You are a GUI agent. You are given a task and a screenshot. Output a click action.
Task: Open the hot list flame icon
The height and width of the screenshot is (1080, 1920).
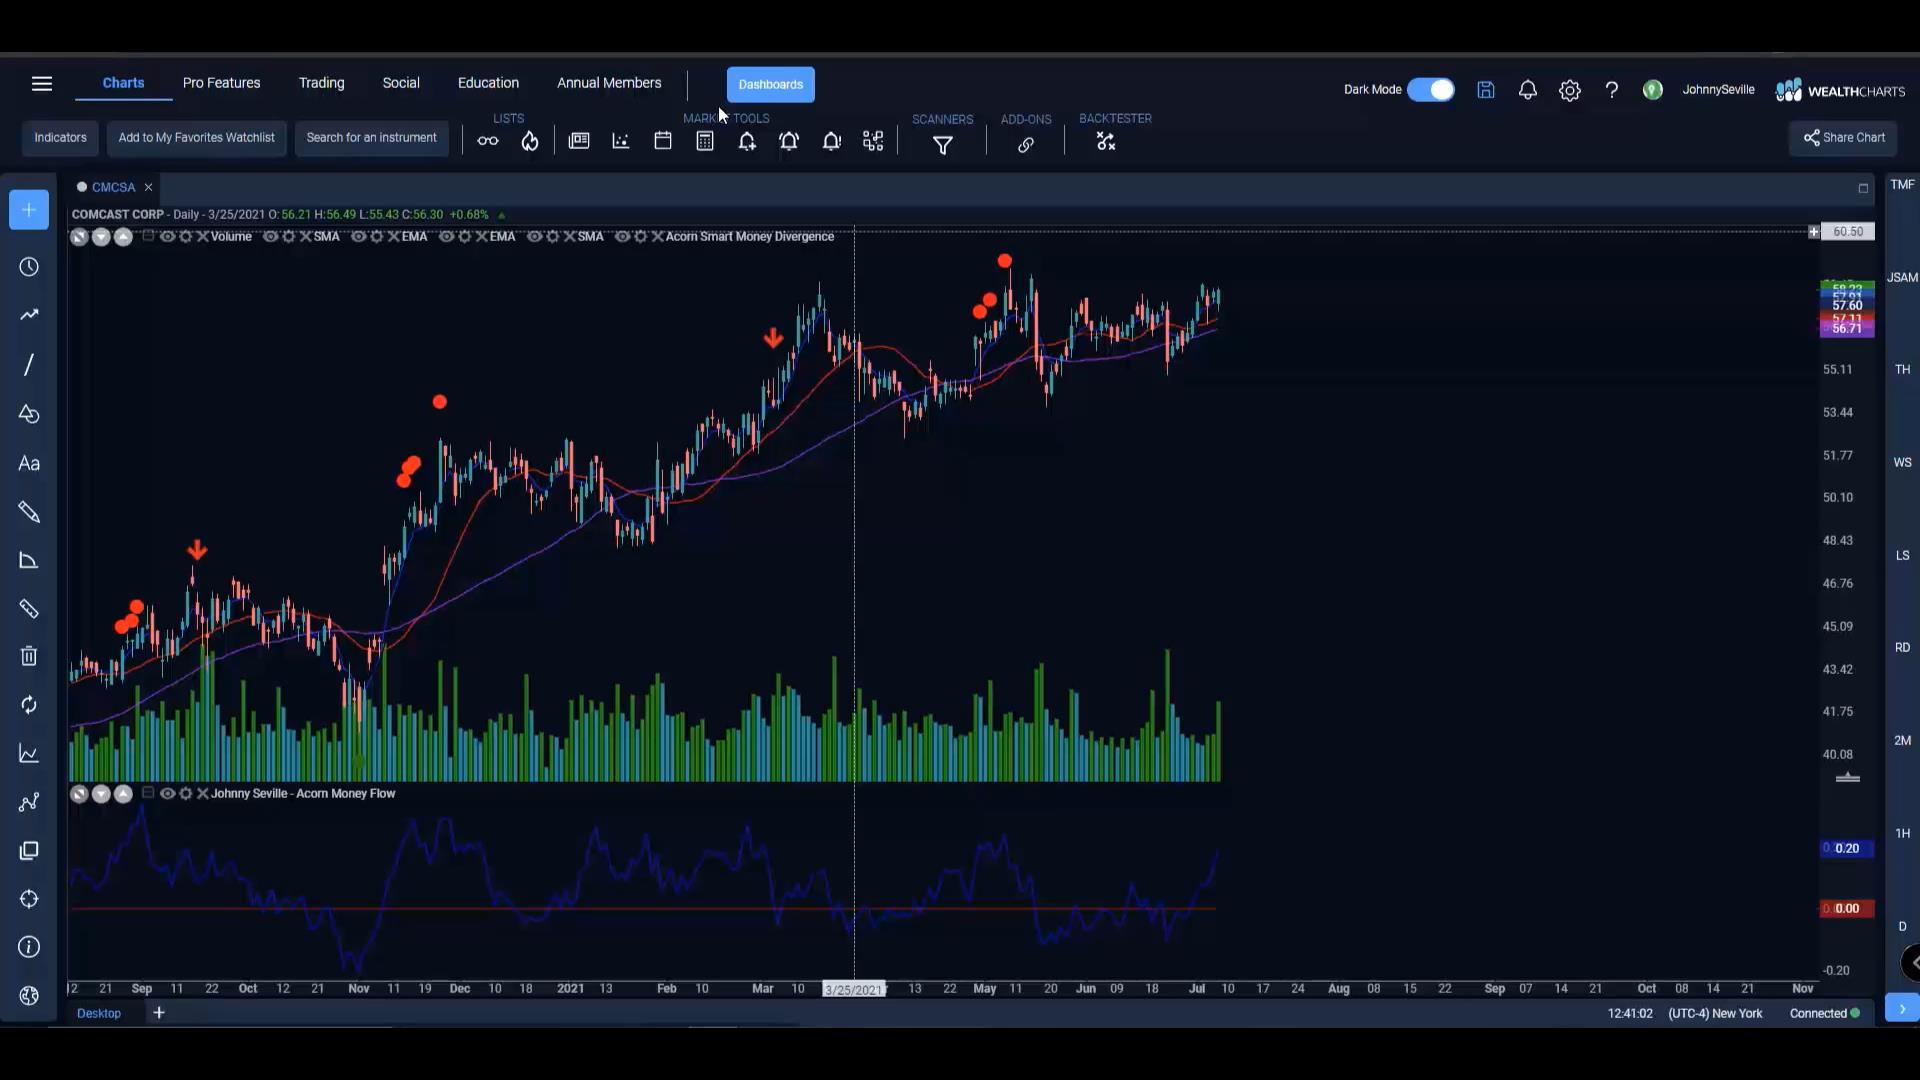coord(530,141)
